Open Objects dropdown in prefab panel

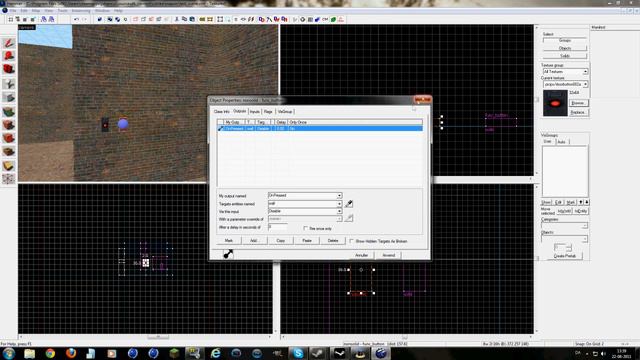pos(585,239)
